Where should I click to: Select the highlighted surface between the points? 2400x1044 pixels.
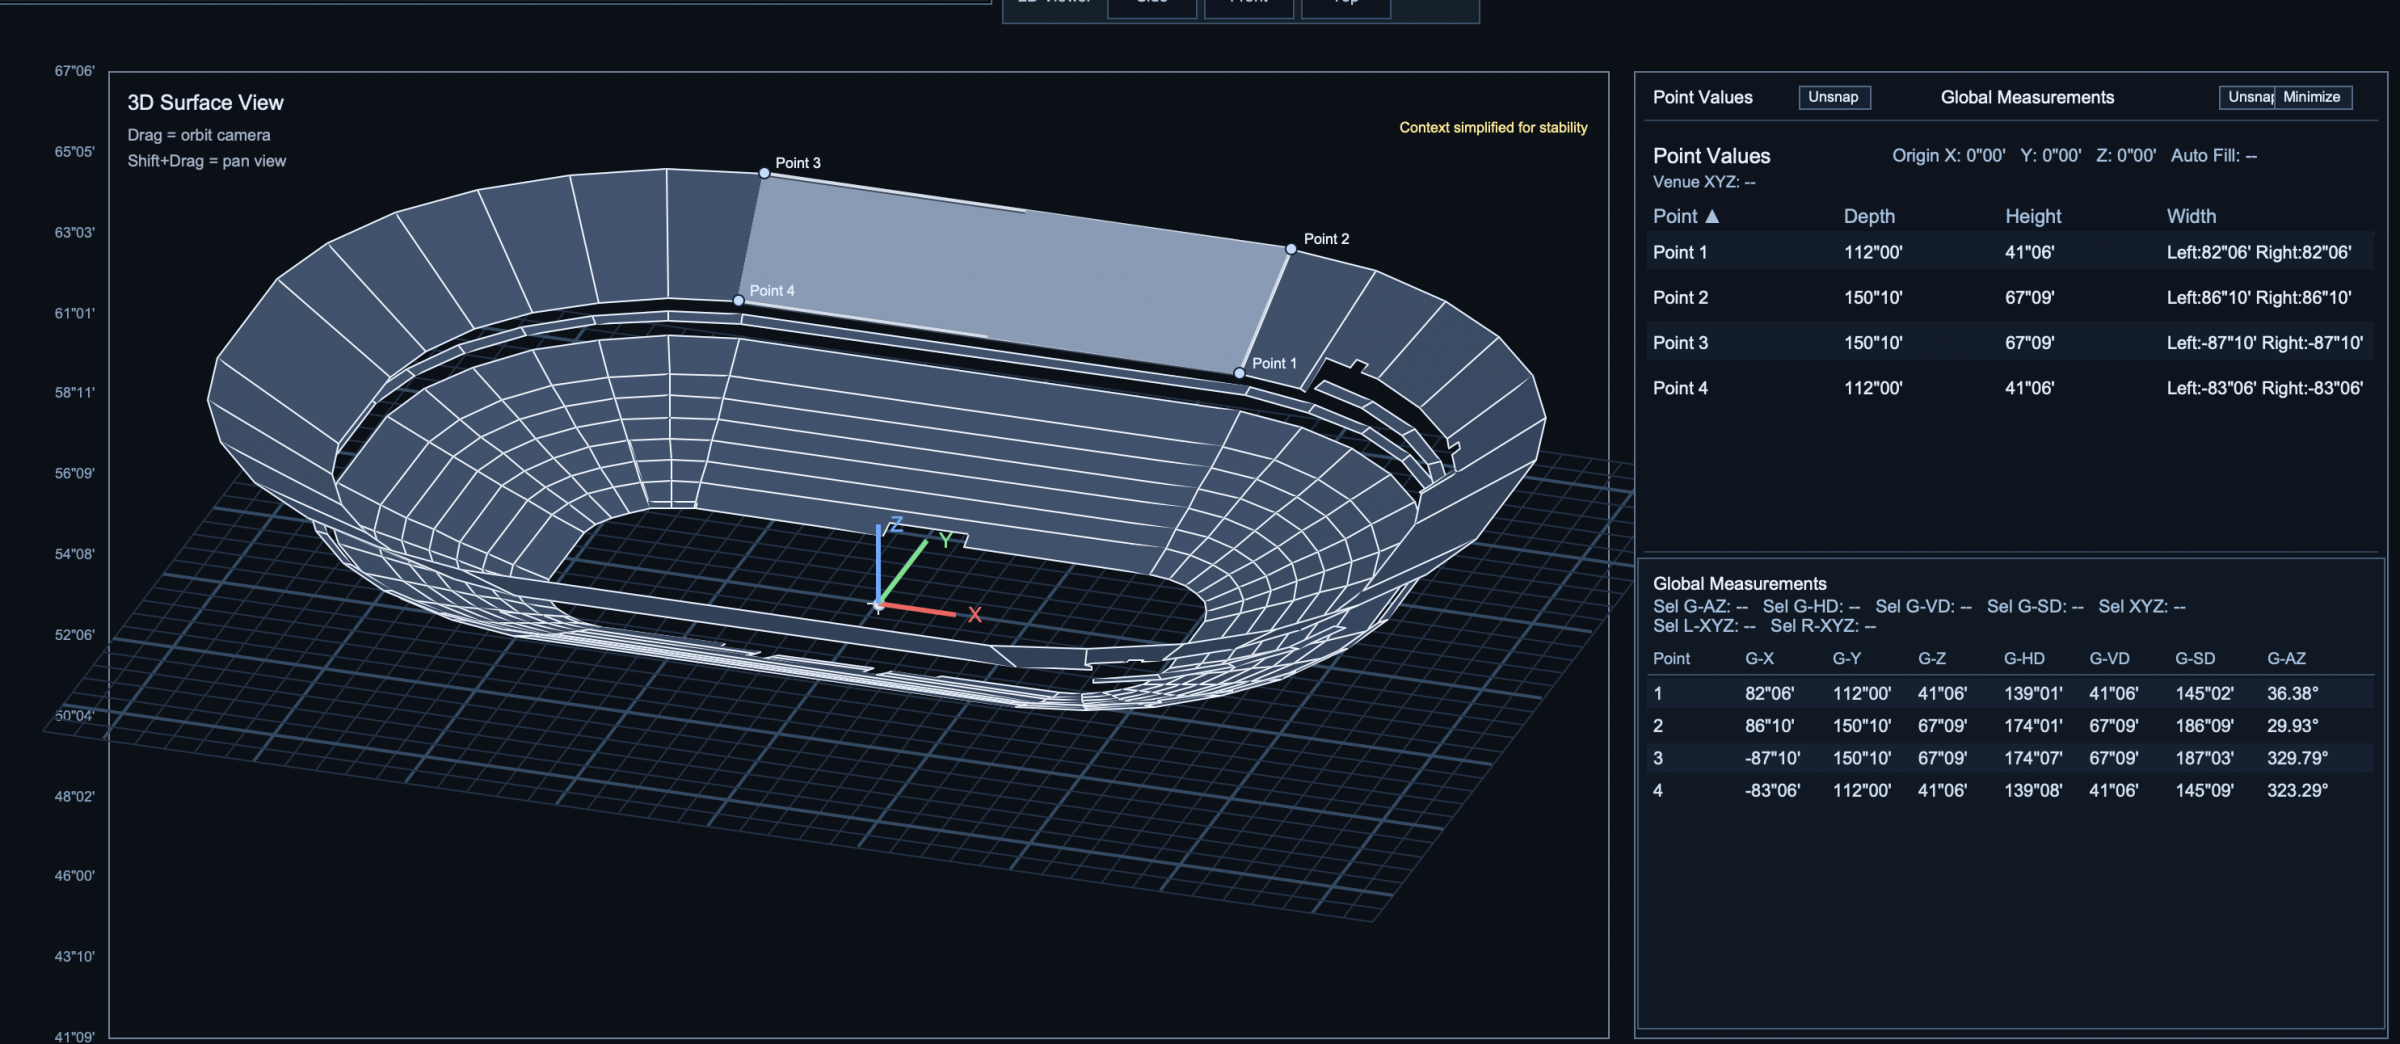[1010, 270]
